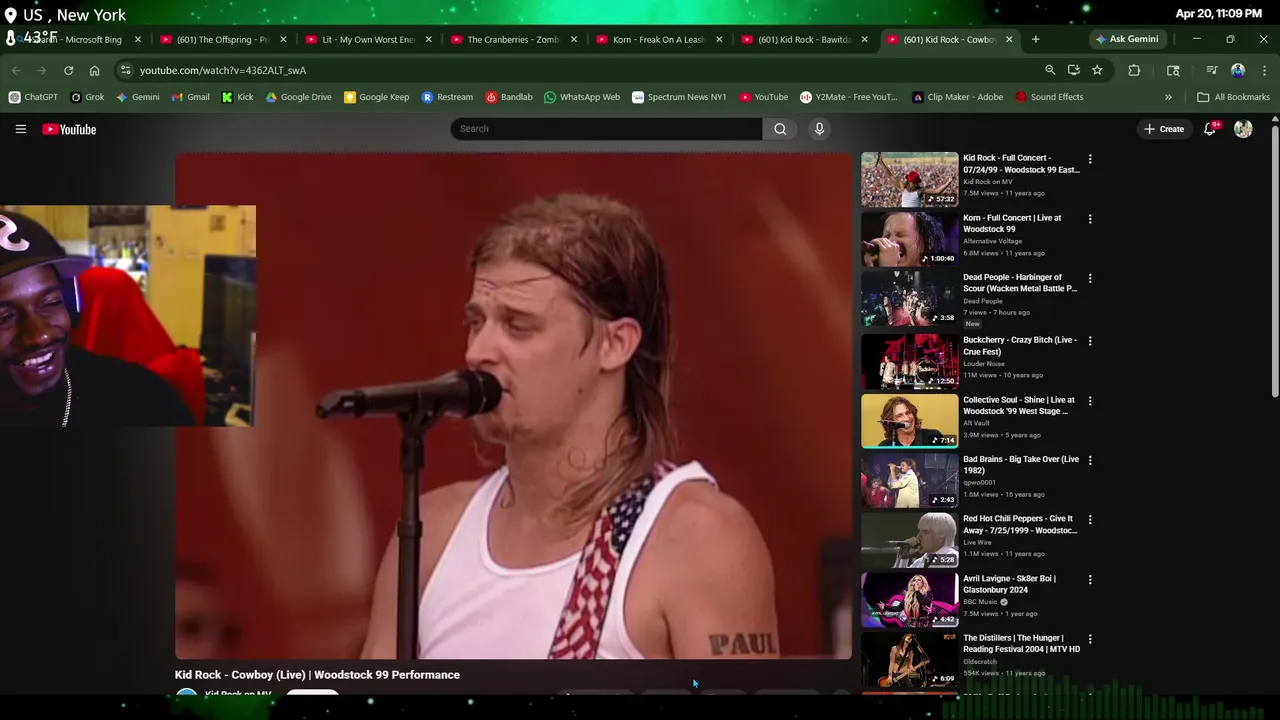Open the Gmail bookmark
1280x720 pixels.
click(x=190, y=97)
